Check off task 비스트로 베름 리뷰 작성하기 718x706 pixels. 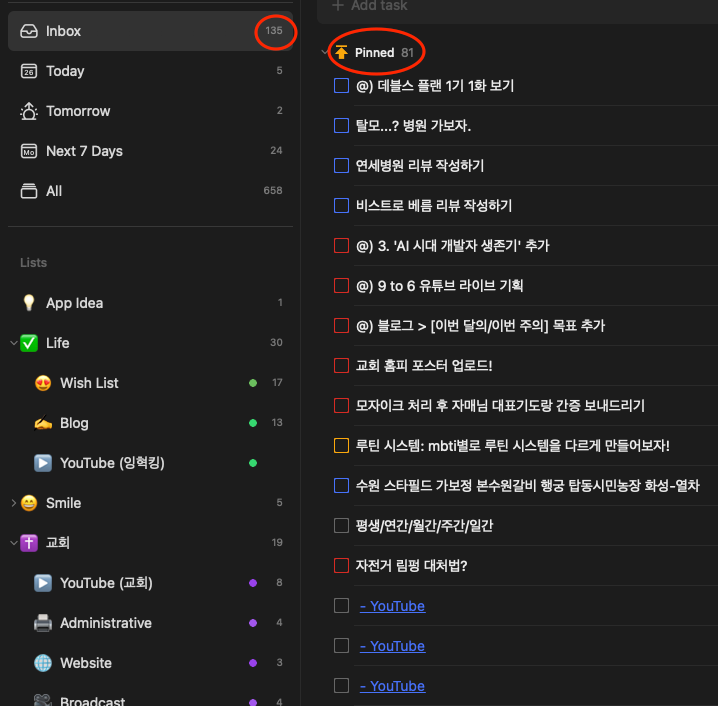(341, 206)
